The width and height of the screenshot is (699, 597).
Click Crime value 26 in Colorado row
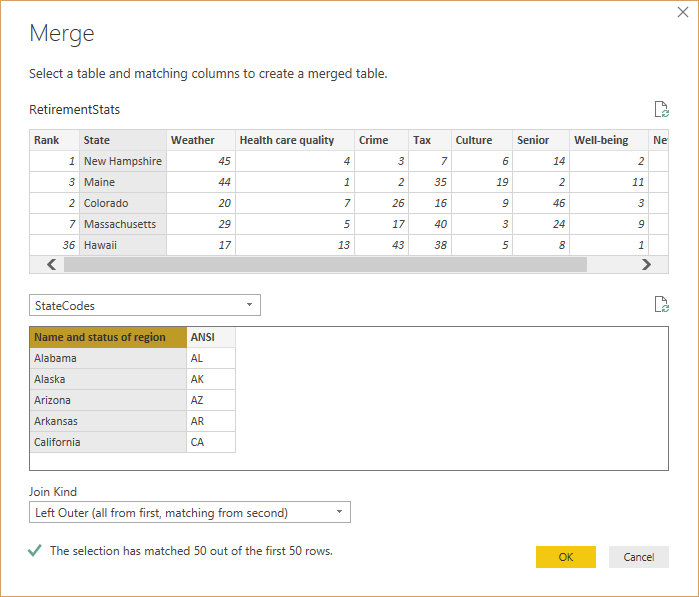[x=382, y=203]
